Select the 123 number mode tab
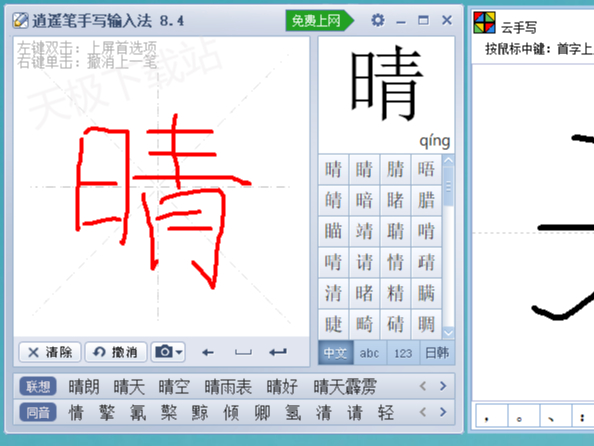The image size is (594, 446). coord(403,353)
